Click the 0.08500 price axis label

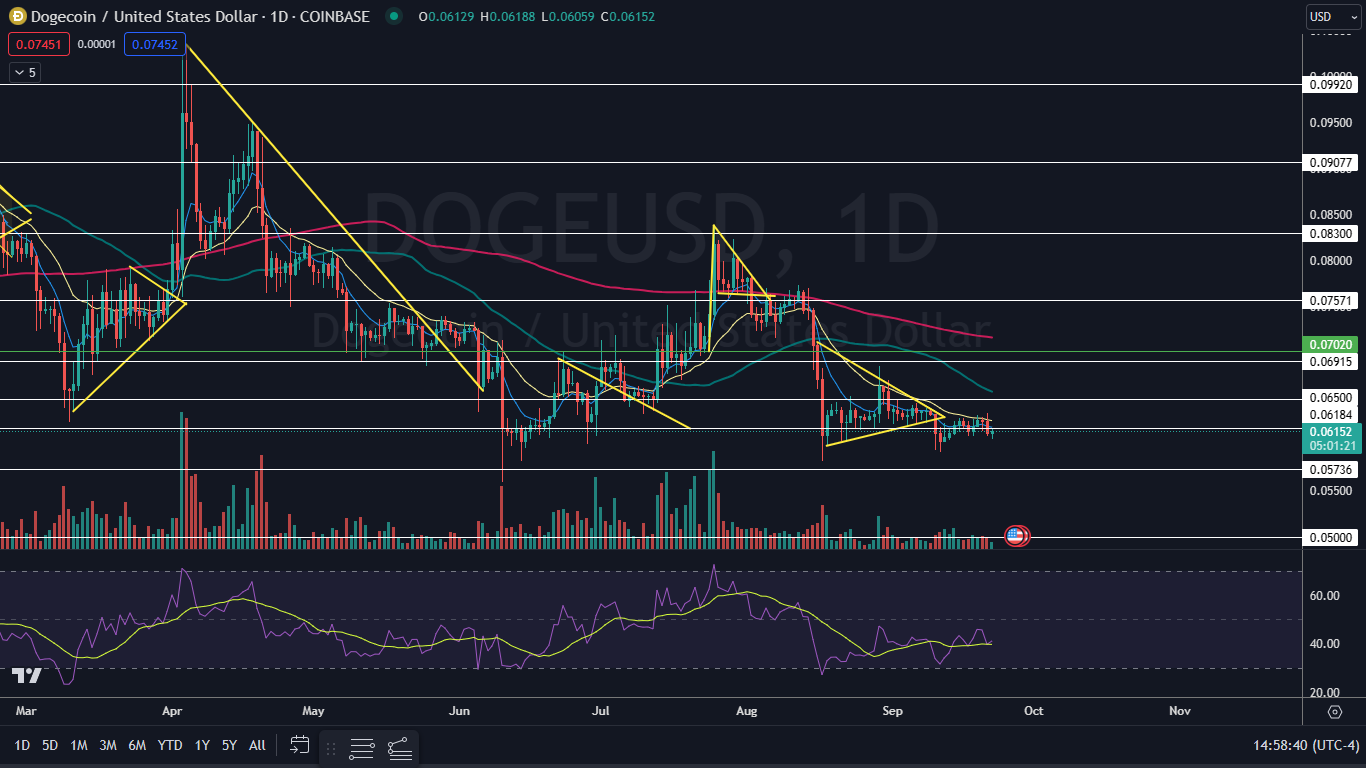[x=1332, y=214]
